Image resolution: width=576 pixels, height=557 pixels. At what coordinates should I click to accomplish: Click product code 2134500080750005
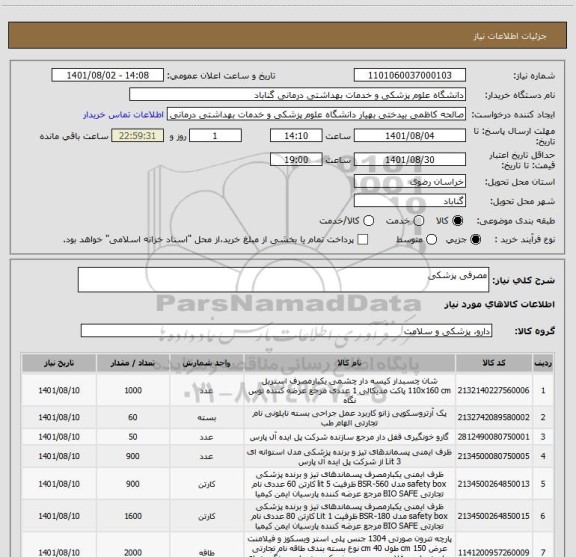[x=493, y=456]
